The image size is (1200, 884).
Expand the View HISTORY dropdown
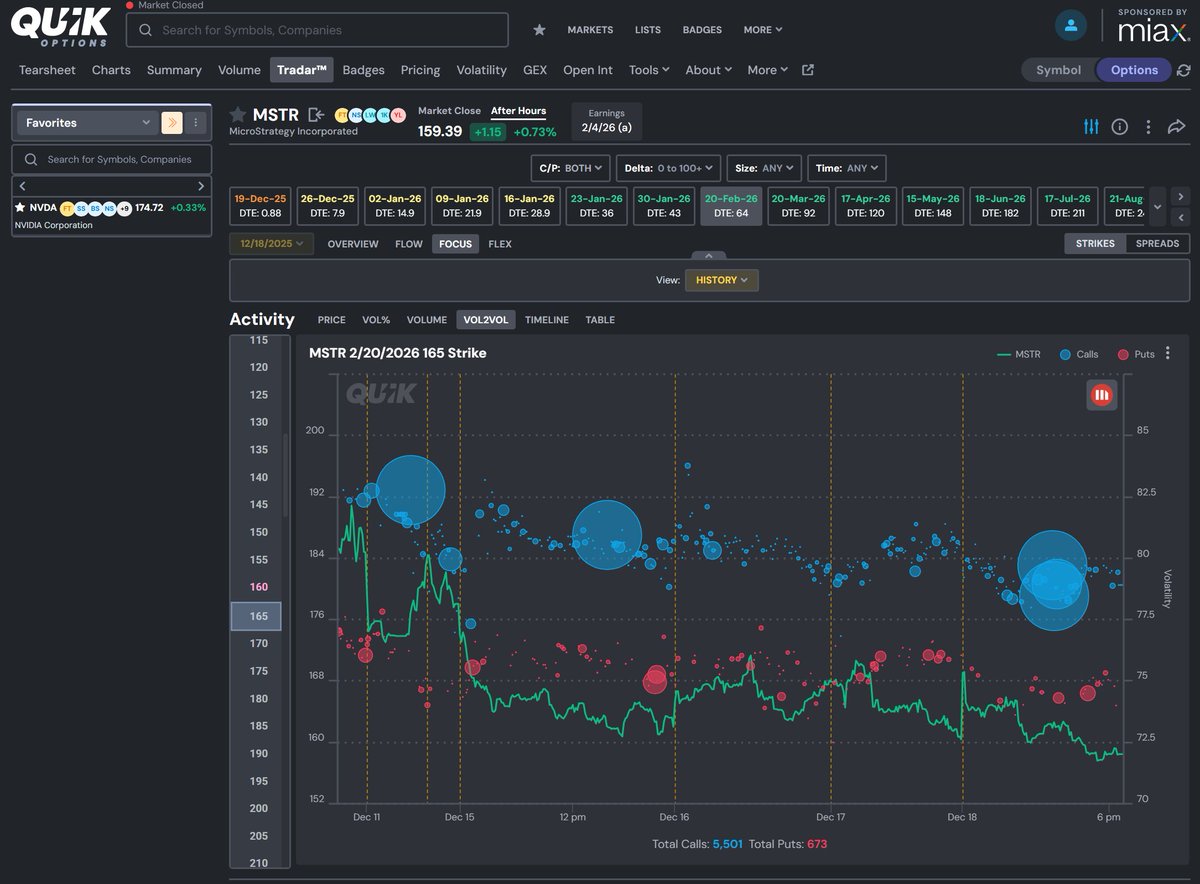(722, 280)
